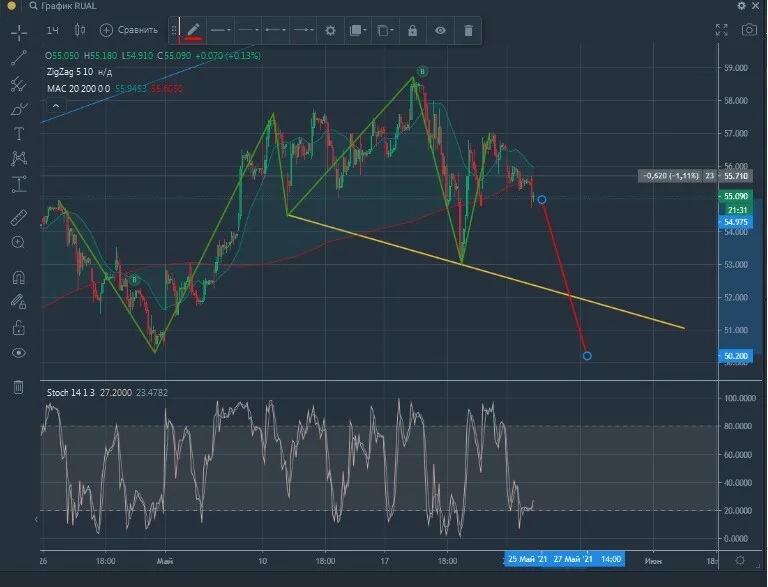Click the left arrow beside Stoch pane
The width and height of the screenshot is (768, 587).
tap(36, 519)
